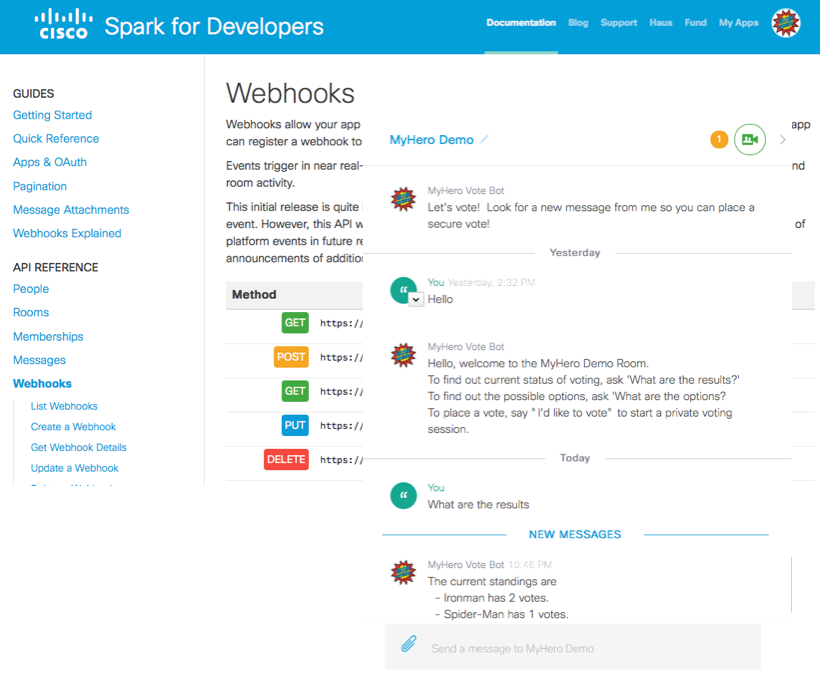The width and height of the screenshot is (821, 675).
Task: Select the Webhooks API reference
Action: coord(42,384)
